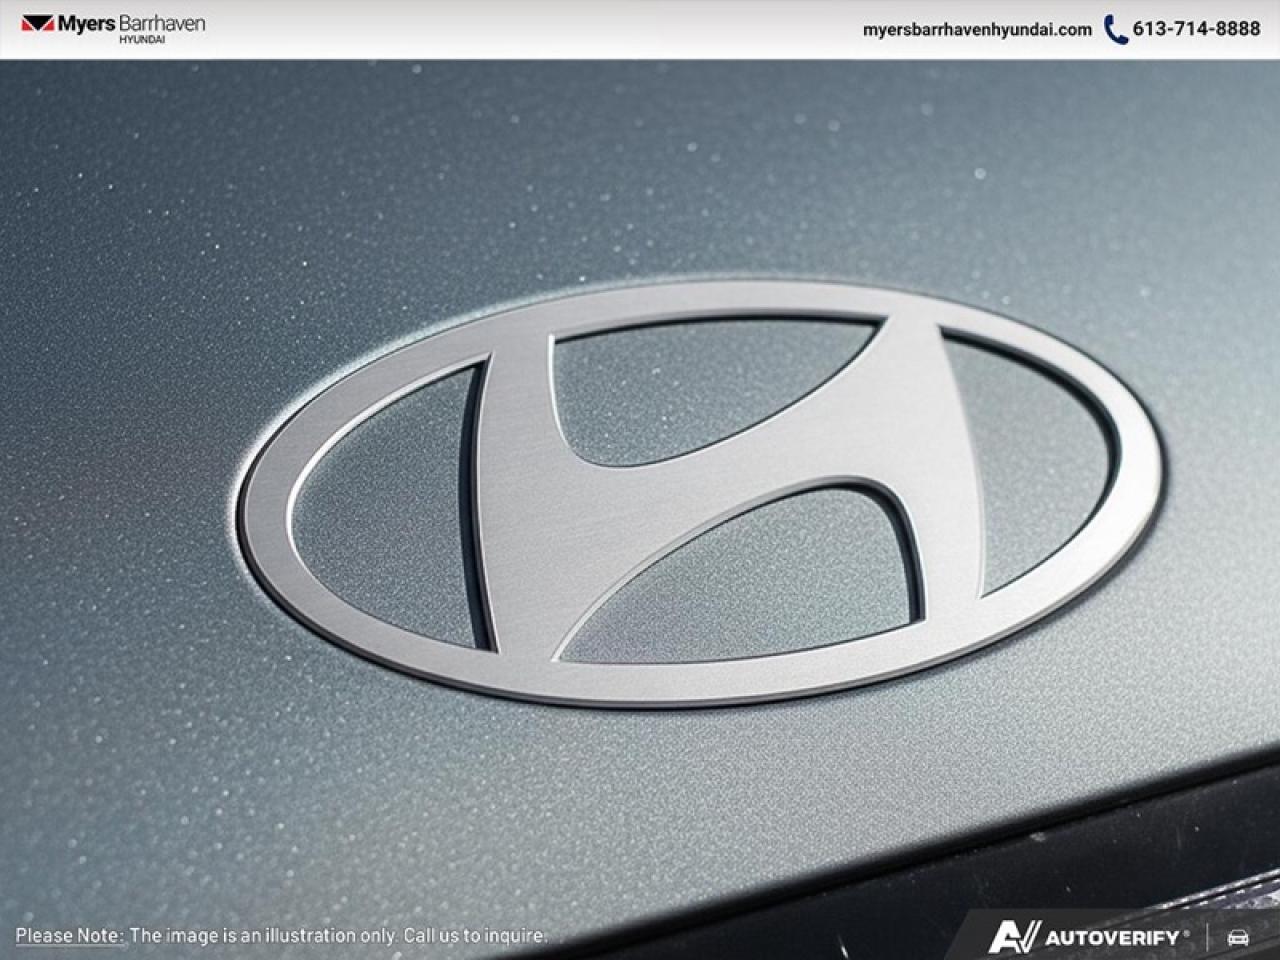This screenshot has height=960, width=1280.
Task: Click the phone handset icon
Action: [1115, 30]
